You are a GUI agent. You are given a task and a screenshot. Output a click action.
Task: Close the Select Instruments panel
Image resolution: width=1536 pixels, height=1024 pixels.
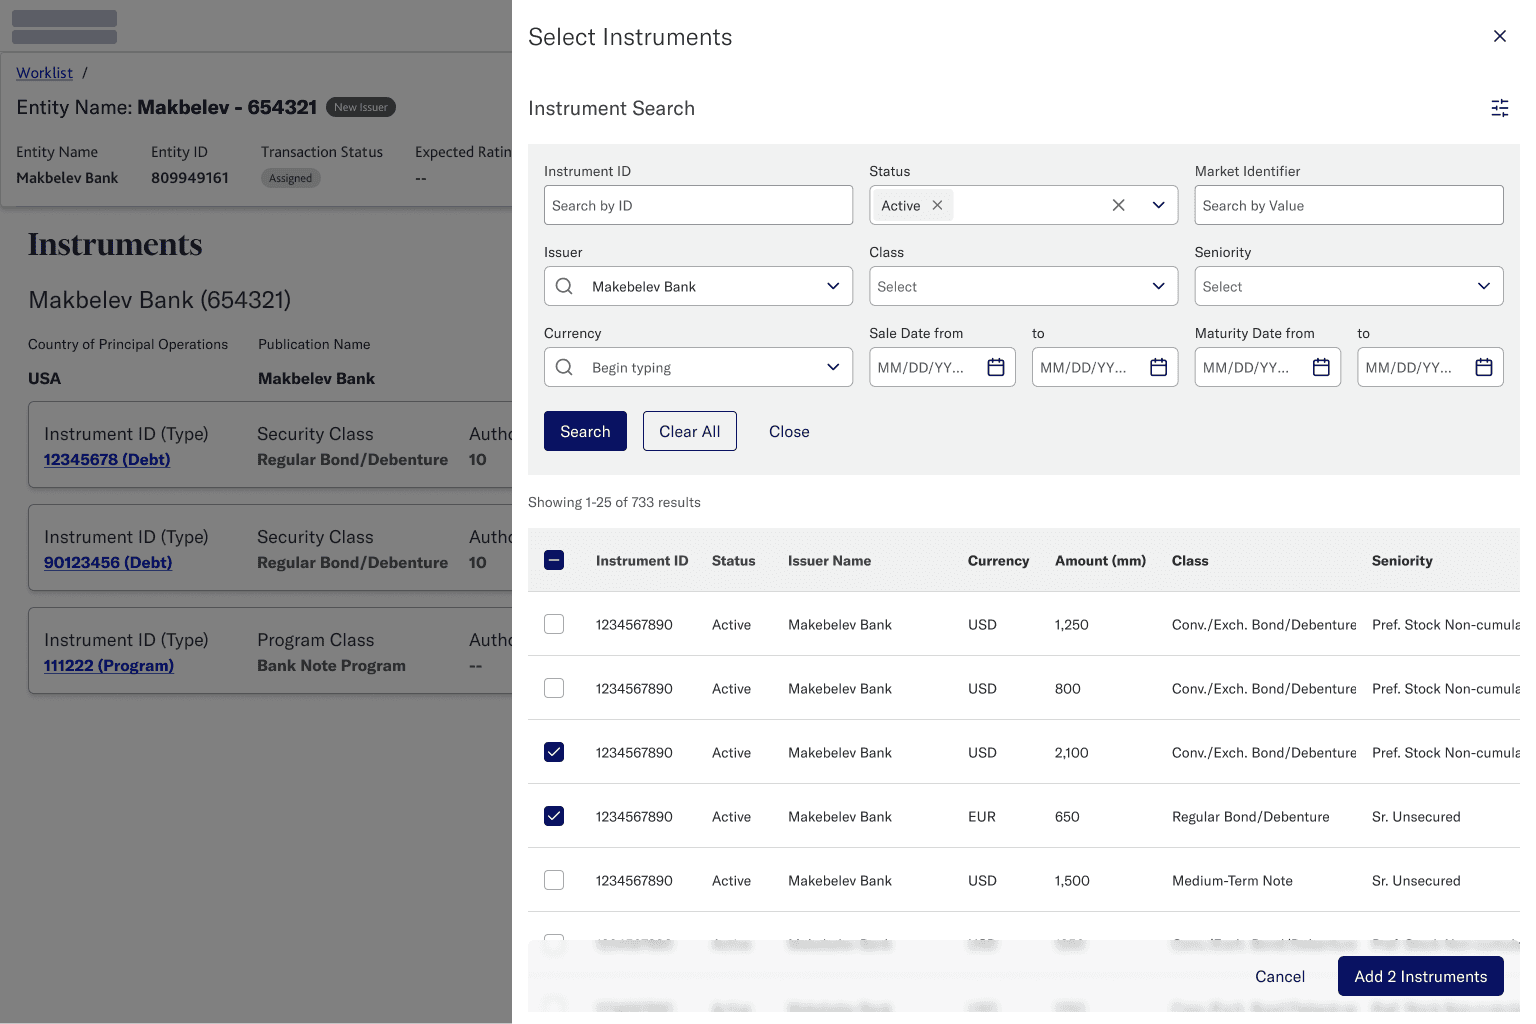point(1499,36)
